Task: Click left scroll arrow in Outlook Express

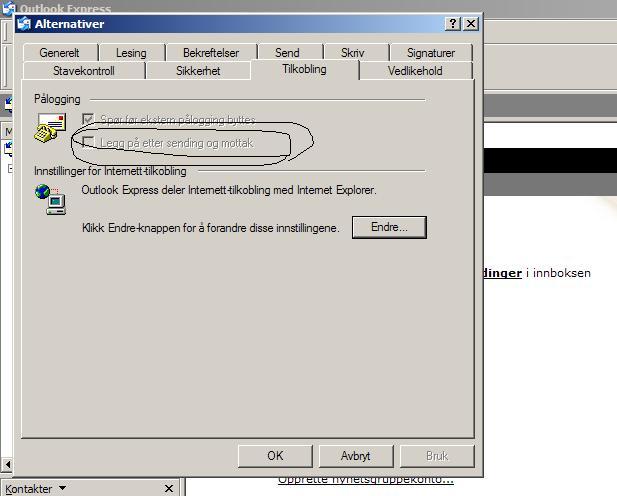Action: [x=7, y=464]
